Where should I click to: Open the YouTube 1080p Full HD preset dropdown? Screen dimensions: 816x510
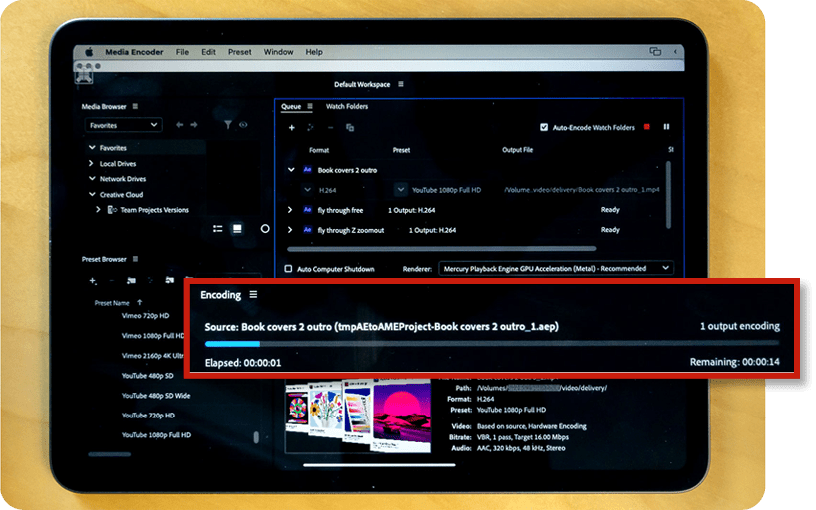pos(400,189)
